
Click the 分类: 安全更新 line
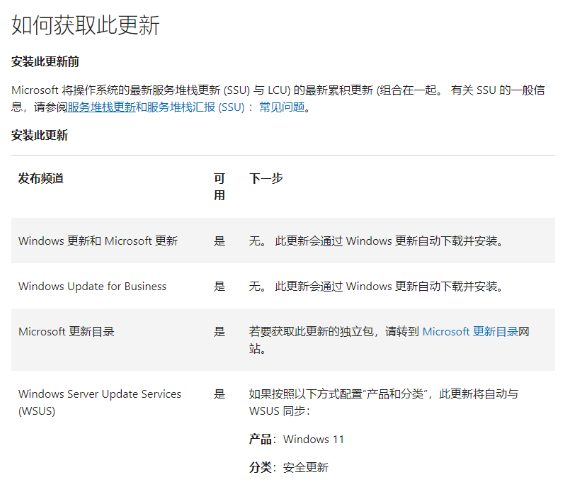tap(289, 467)
